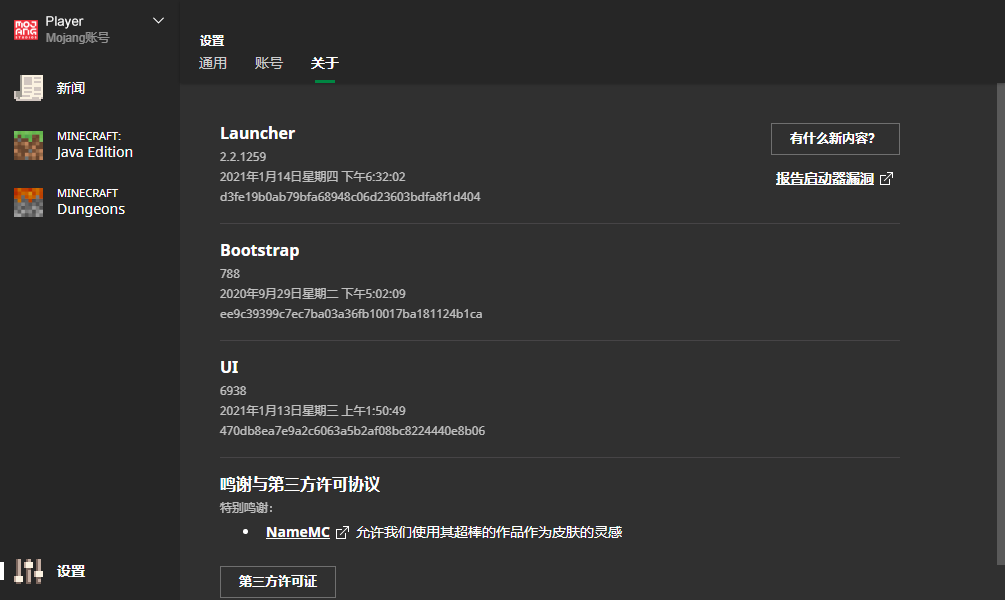Click the Mojang账号 label under Player

[x=78, y=38]
